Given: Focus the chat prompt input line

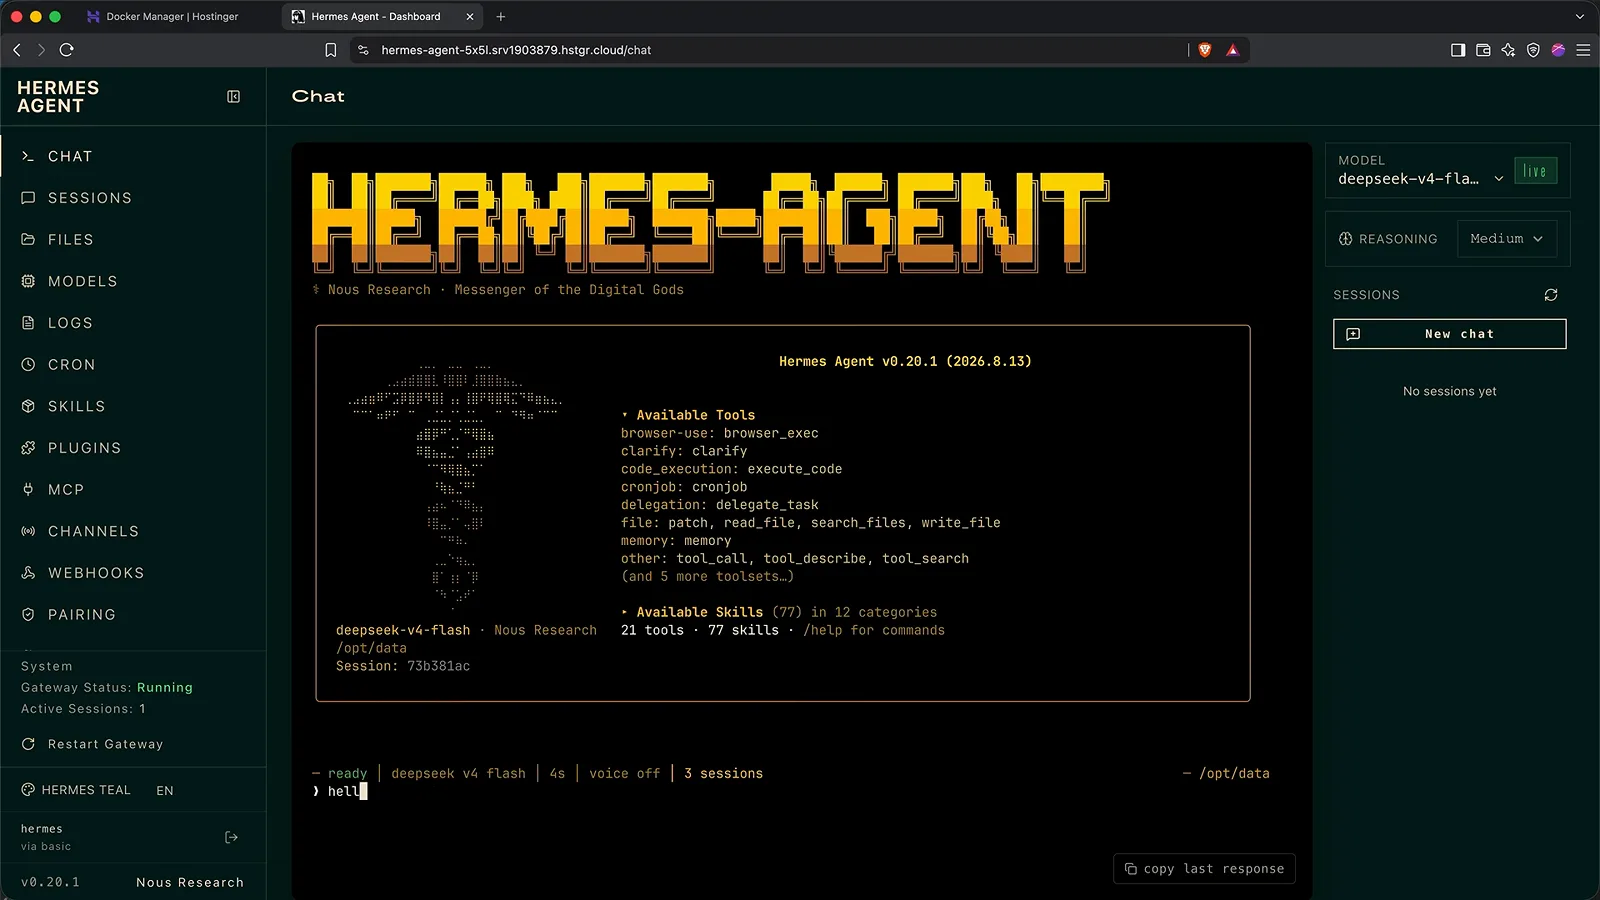Looking at the screenshot, I should [x=790, y=791].
